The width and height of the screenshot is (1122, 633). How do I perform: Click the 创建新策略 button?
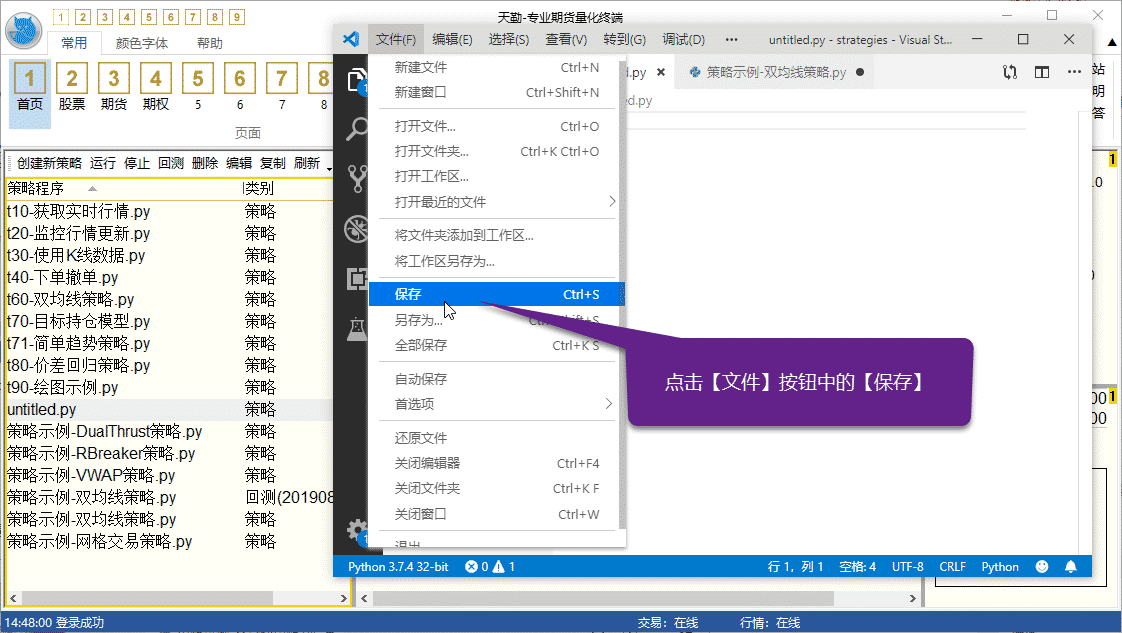click(49, 163)
